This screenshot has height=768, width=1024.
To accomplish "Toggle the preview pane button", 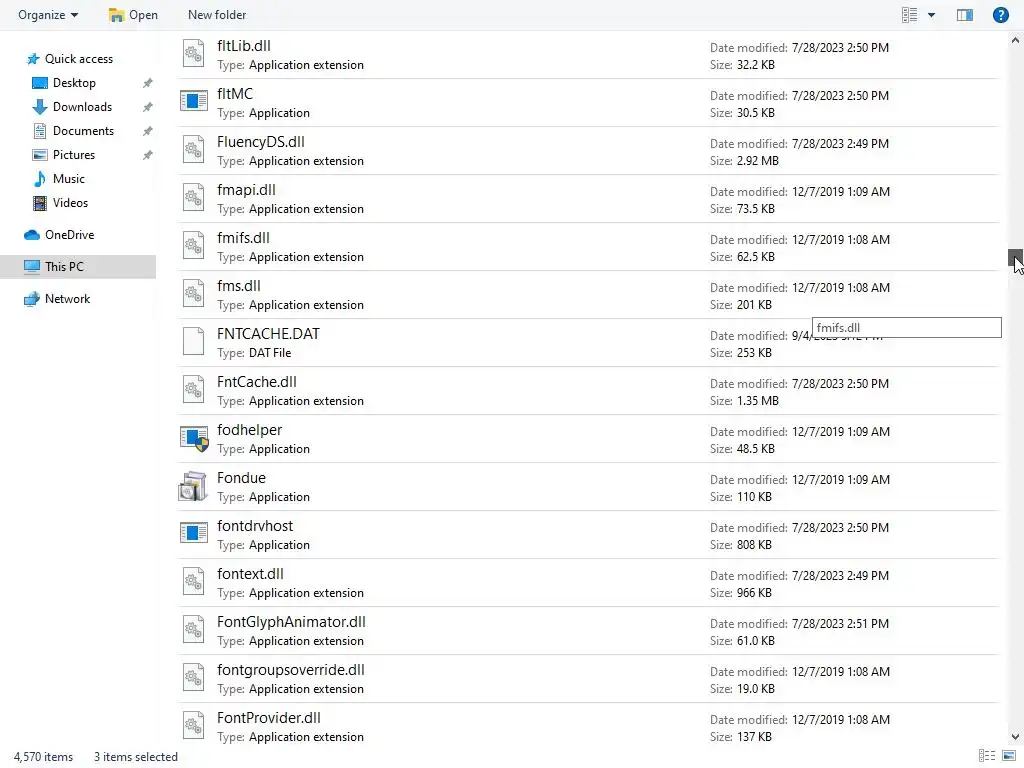I will (x=965, y=15).
